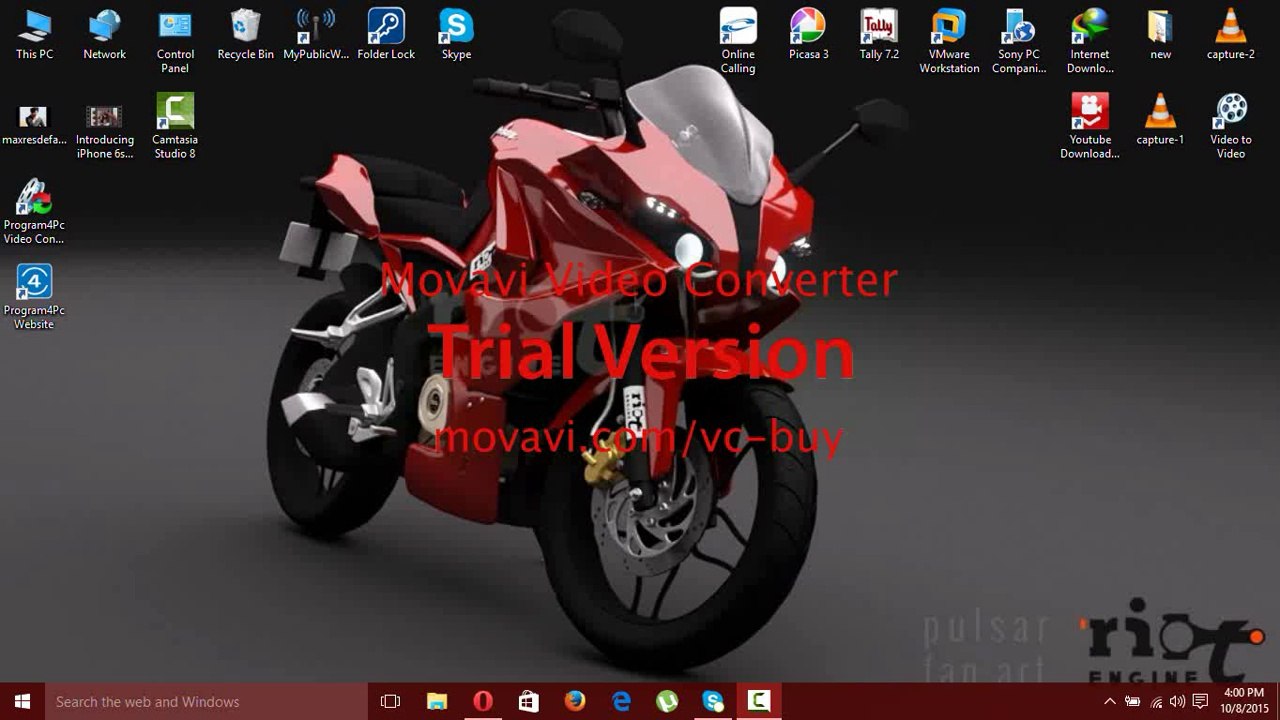Viewport: 1280px width, 720px height.
Task: Select the Program4Pc Video Converter shortcut
Action: [34, 212]
